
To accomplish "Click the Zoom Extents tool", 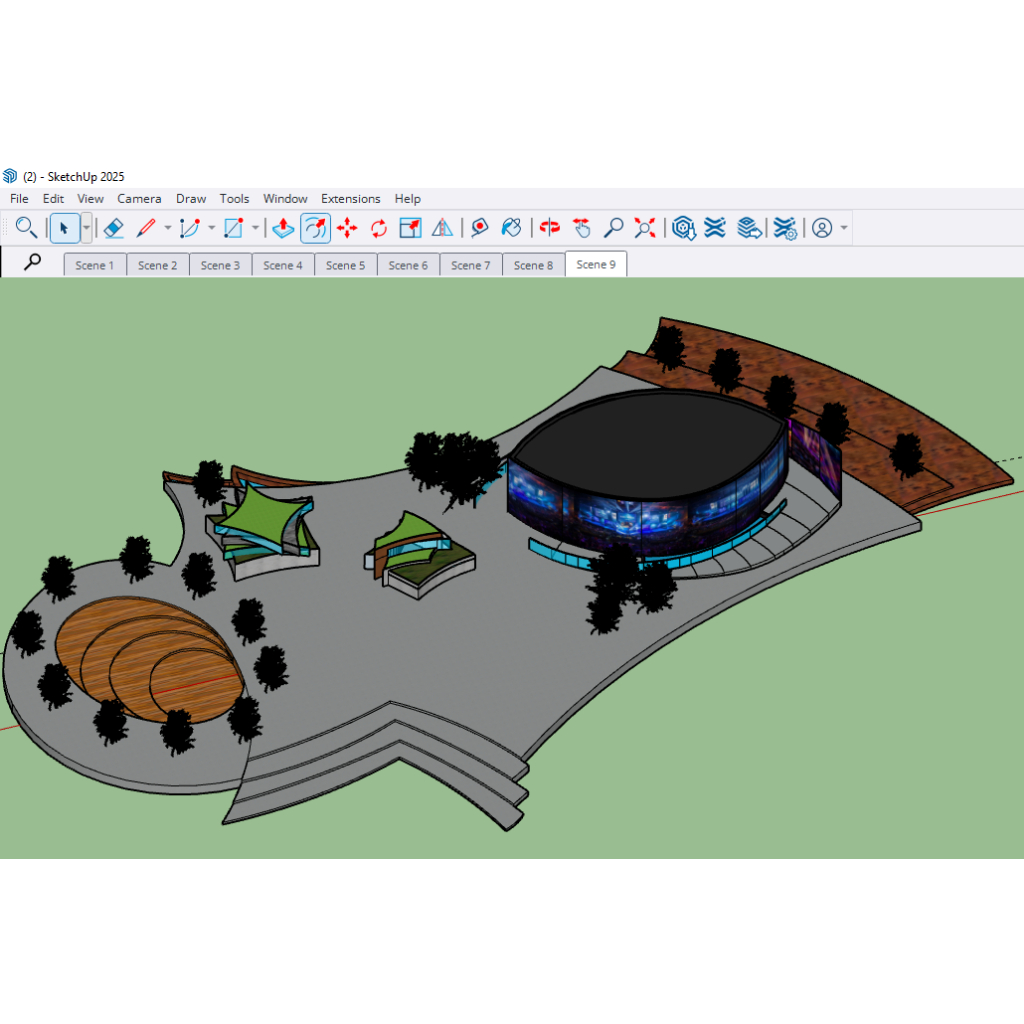I will coord(645,228).
